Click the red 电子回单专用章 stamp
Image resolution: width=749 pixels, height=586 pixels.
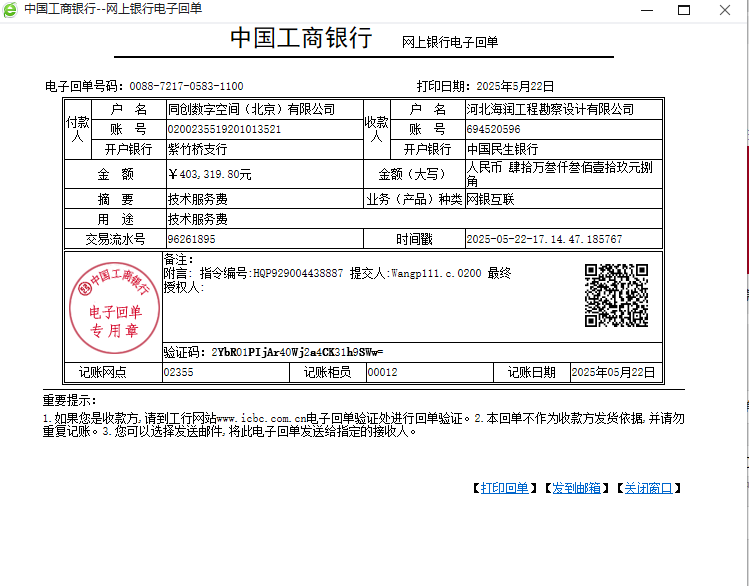click(115, 308)
